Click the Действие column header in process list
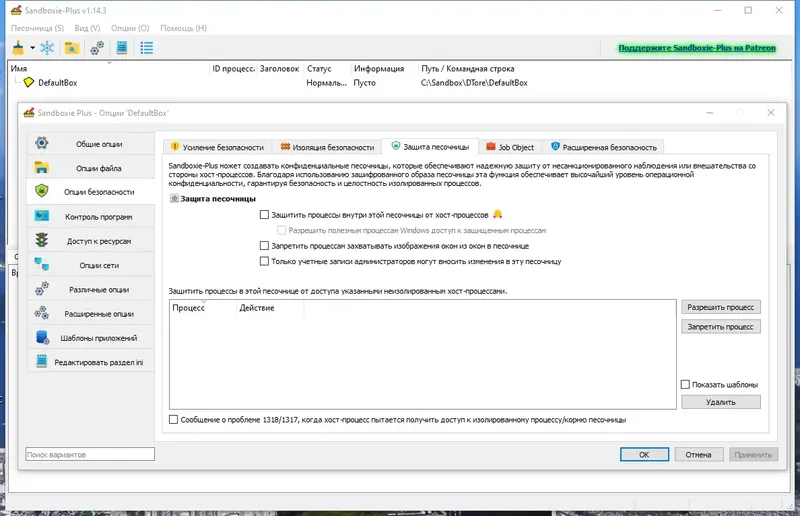The image size is (800, 516). 270,308
